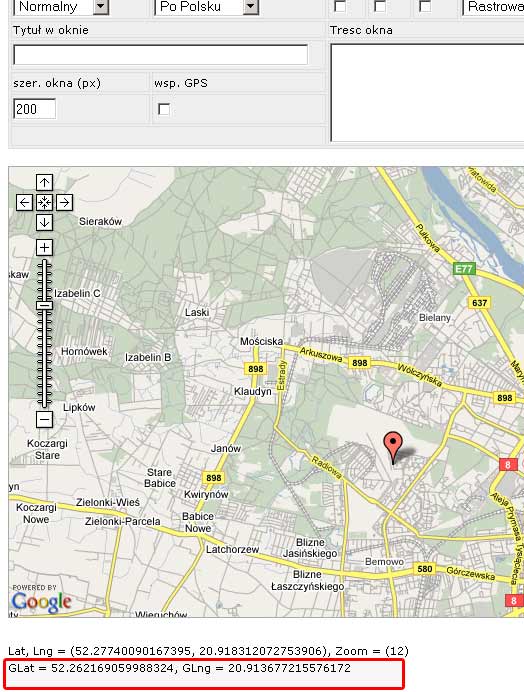The width and height of the screenshot is (524, 692).
Task: Click the Babice Nowe label on the map
Action: [x=198, y=522]
